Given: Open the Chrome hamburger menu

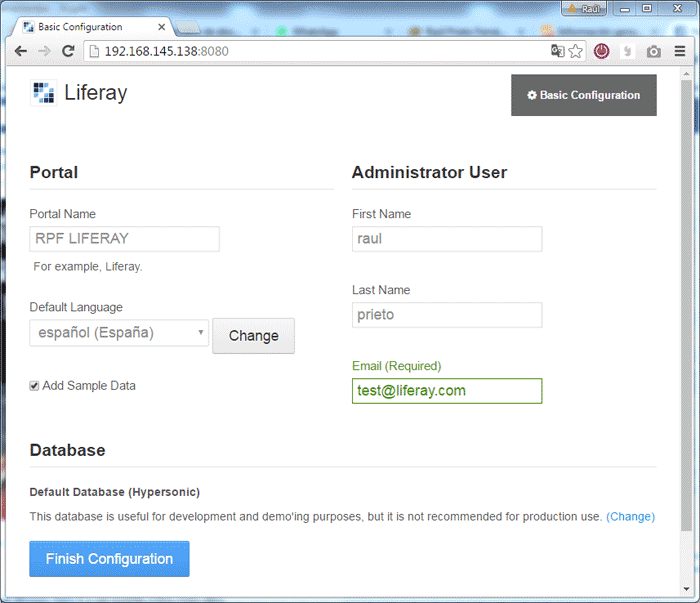Looking at the screenshot, I should coord(680,51).
